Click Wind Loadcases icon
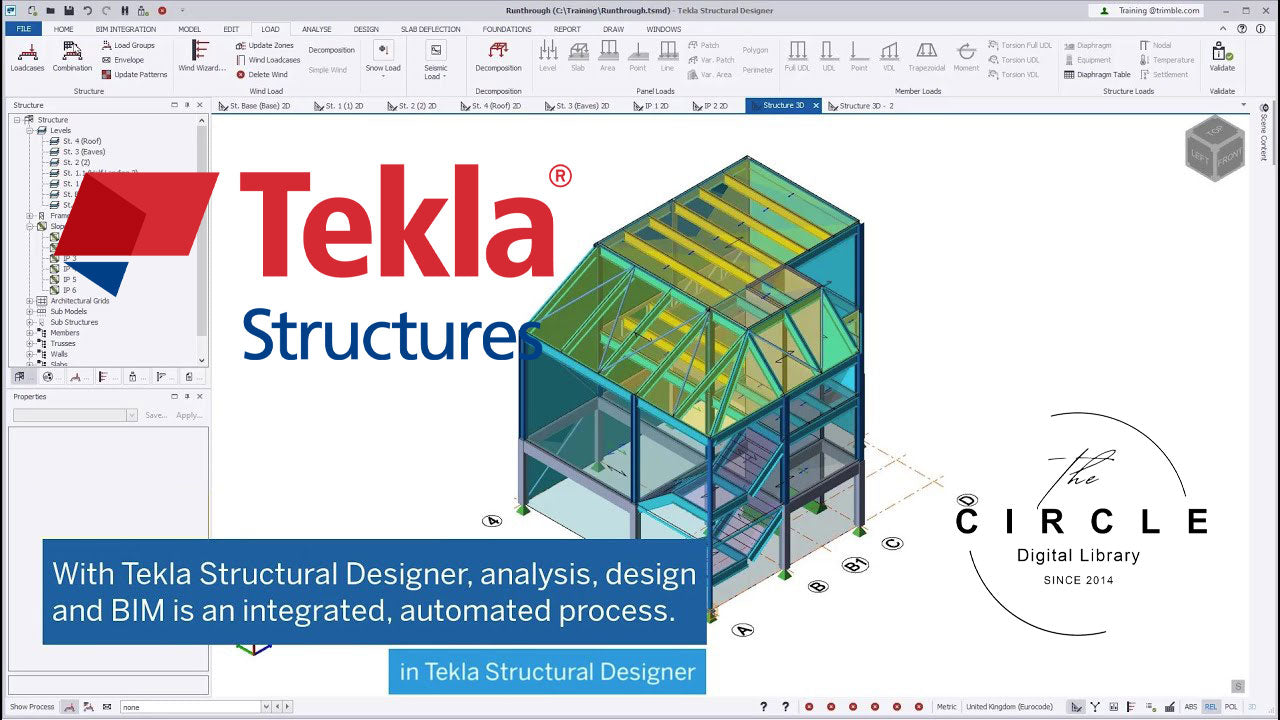 (241, 60)
